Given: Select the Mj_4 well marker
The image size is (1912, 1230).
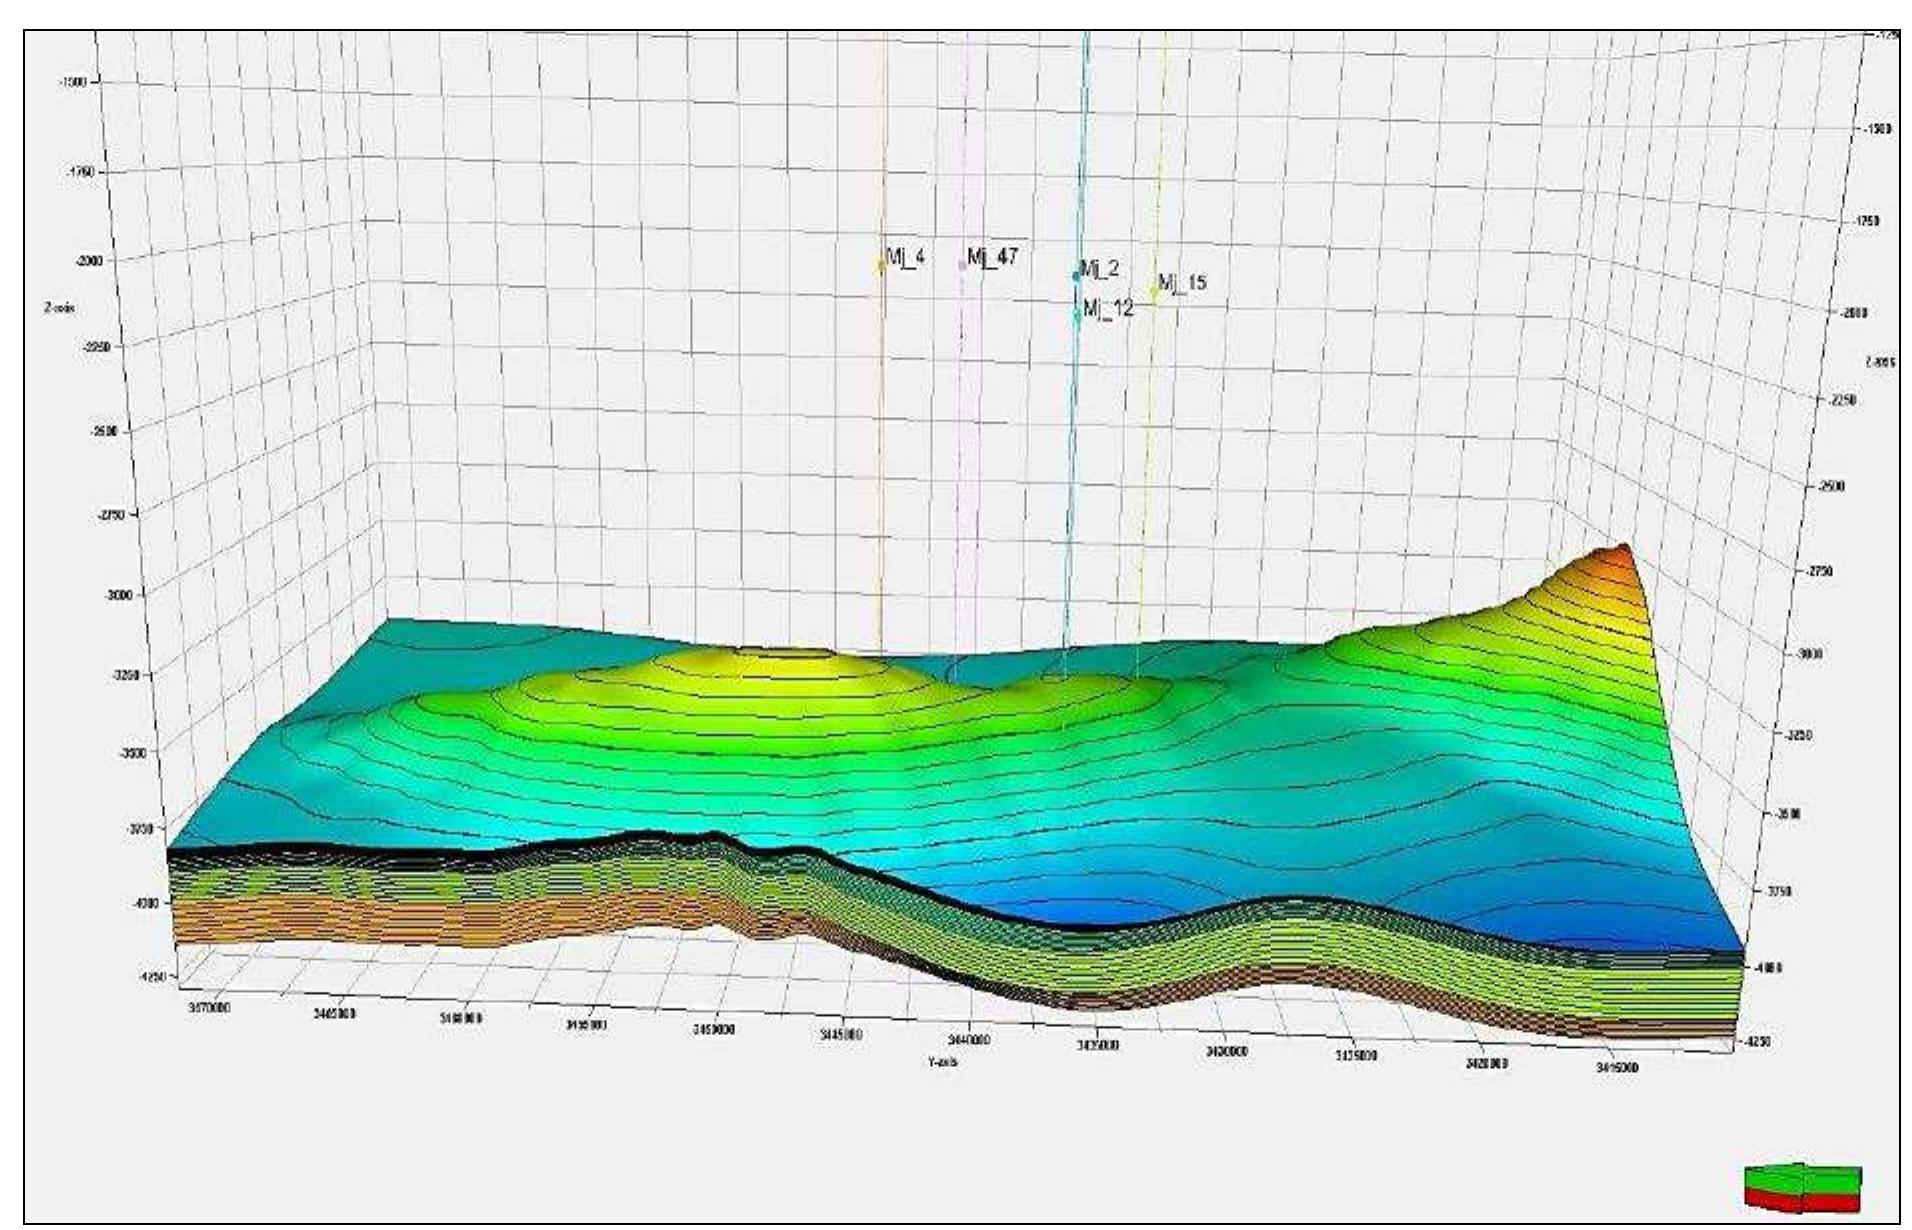Looking at the screenshot, I should (881, 265).
